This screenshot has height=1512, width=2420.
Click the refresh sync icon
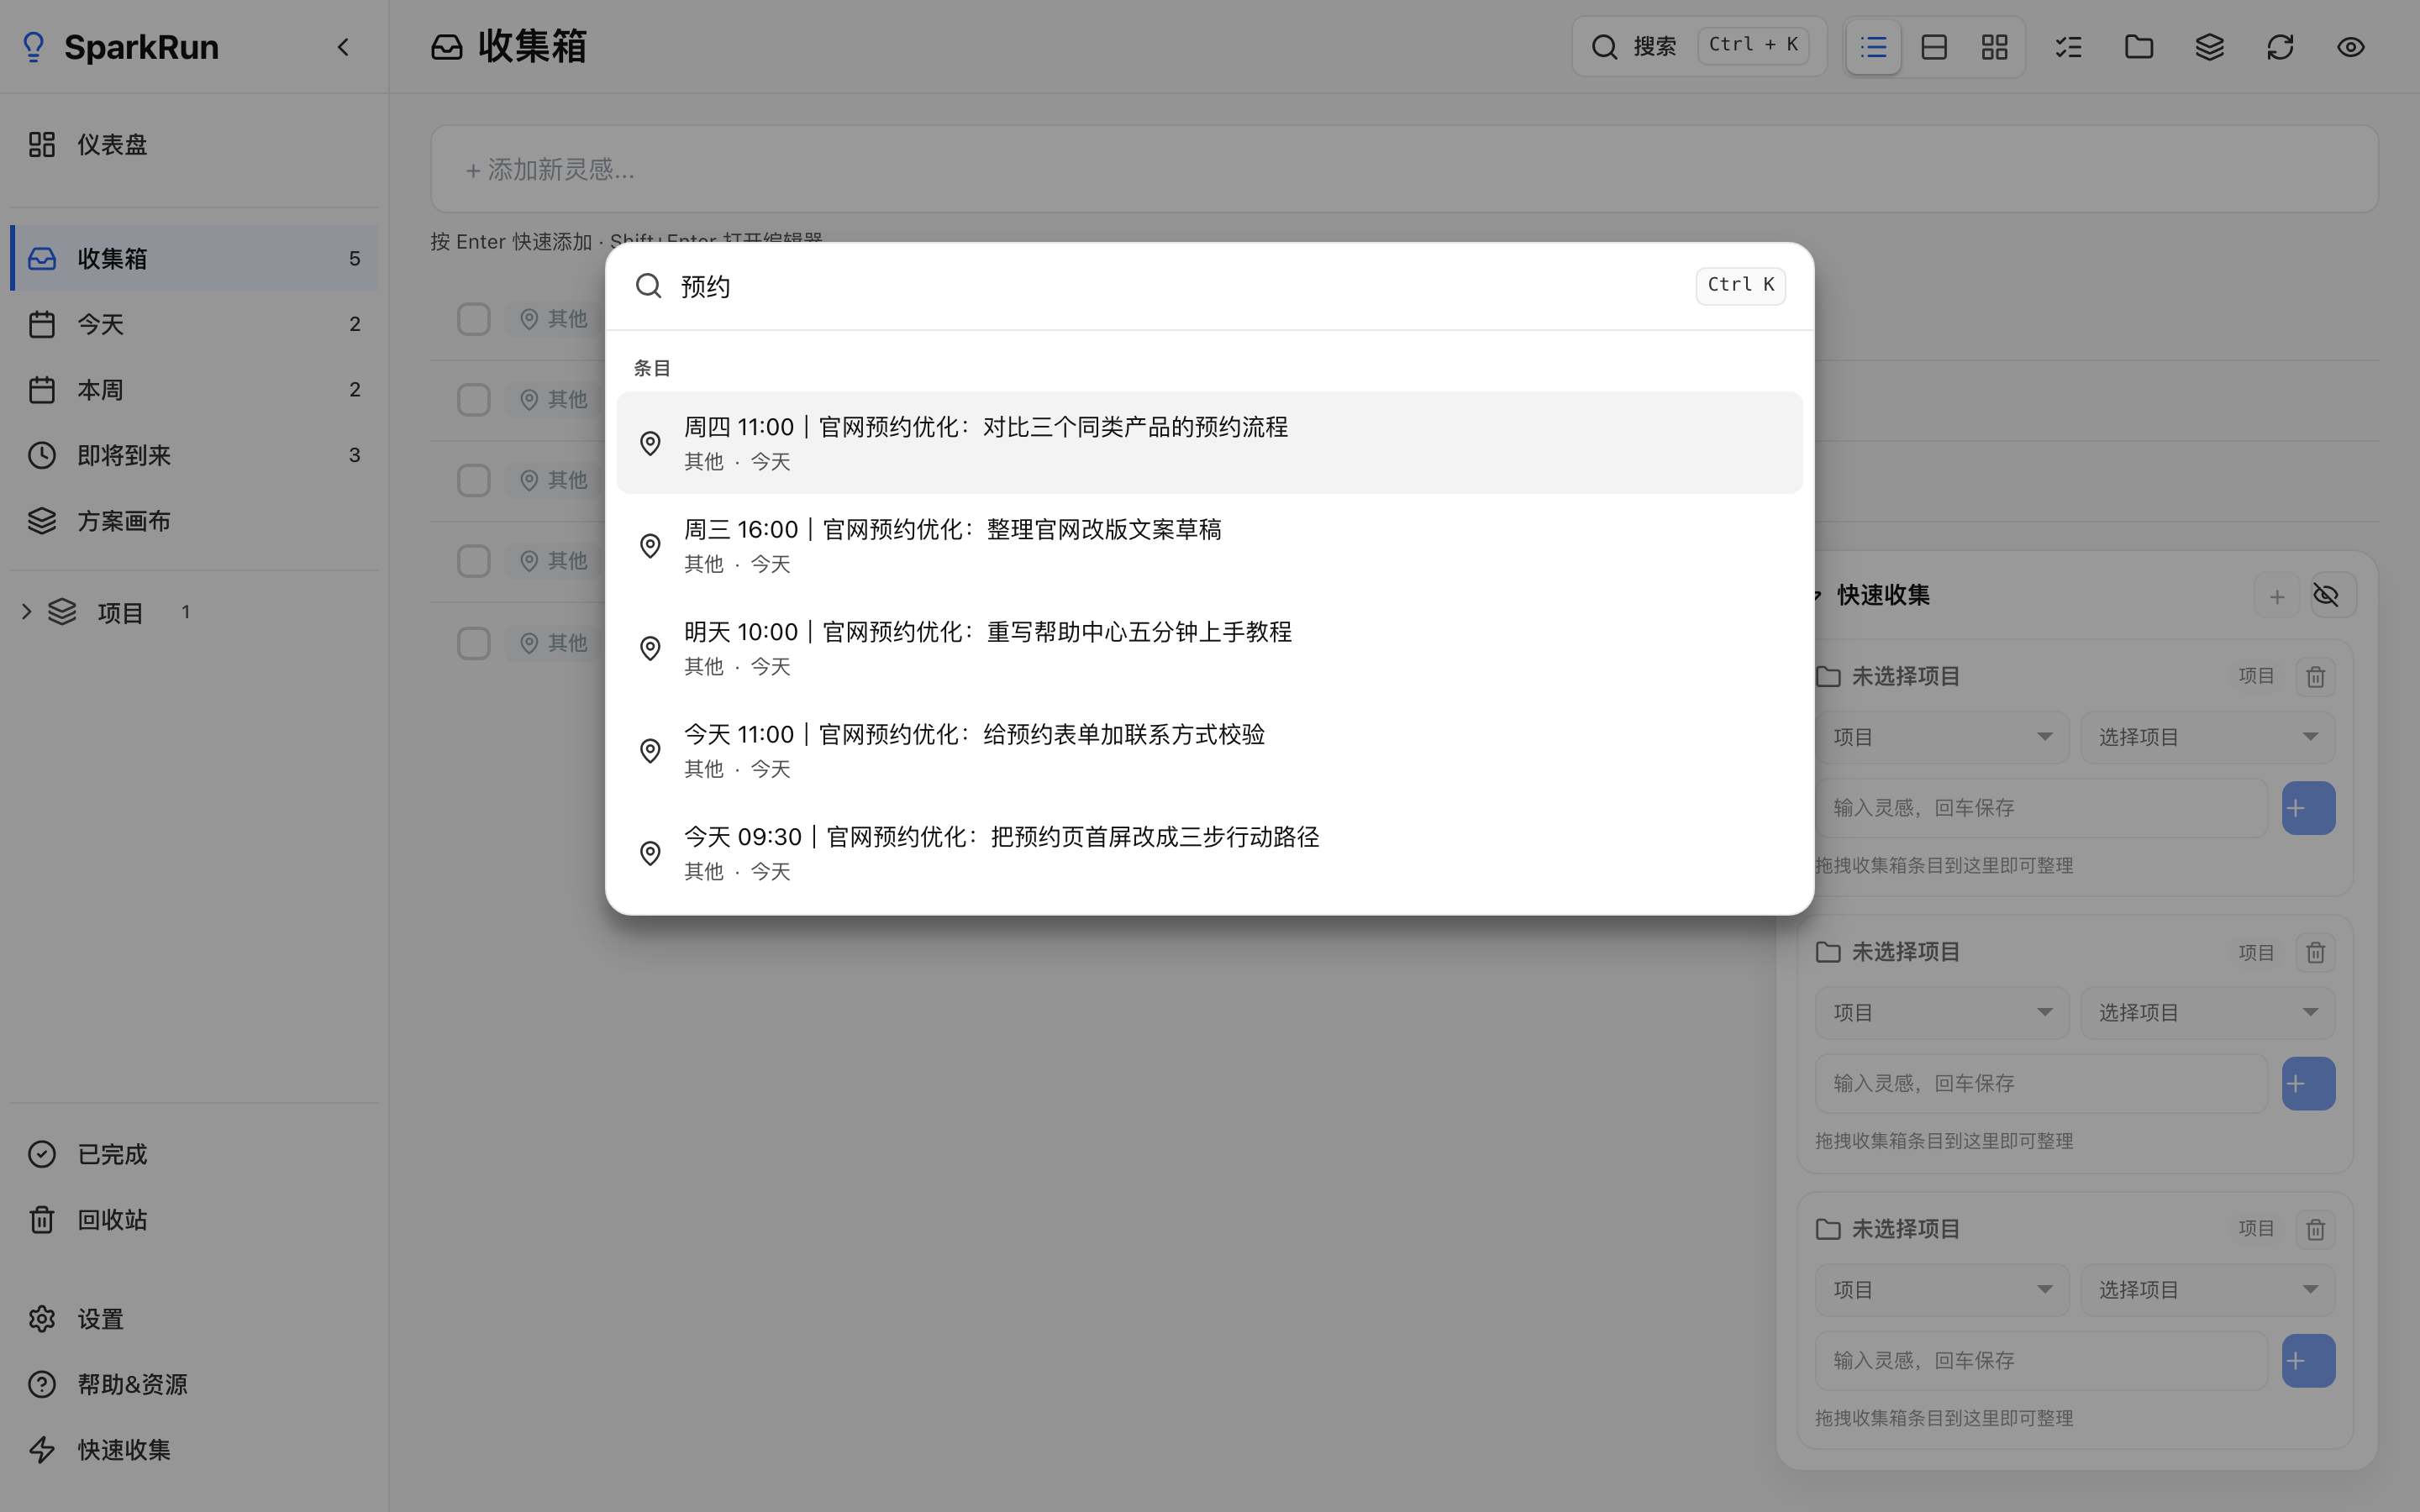(x=2280, y=47)
